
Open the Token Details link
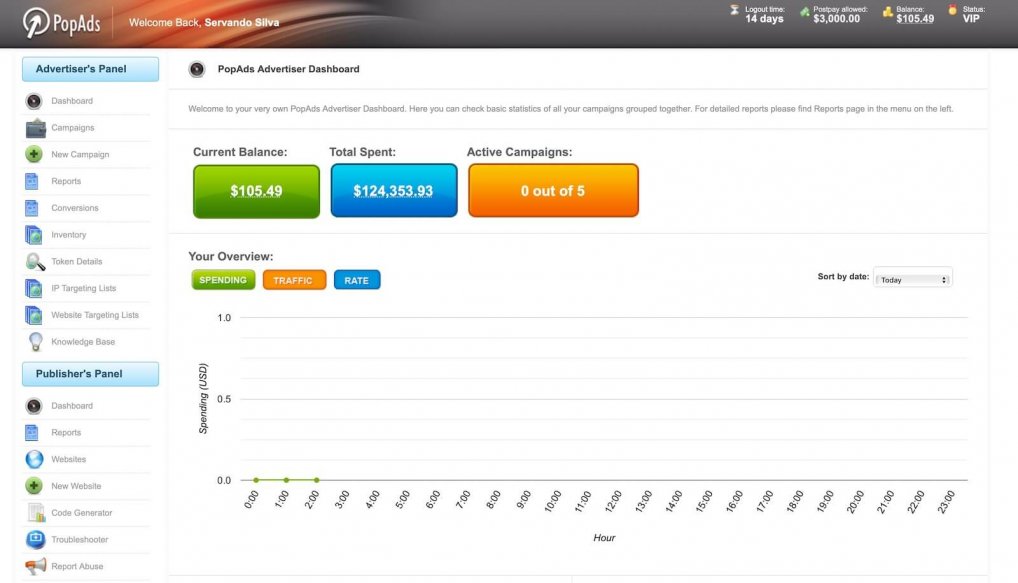pyautogui.click(x=77, y=262)
